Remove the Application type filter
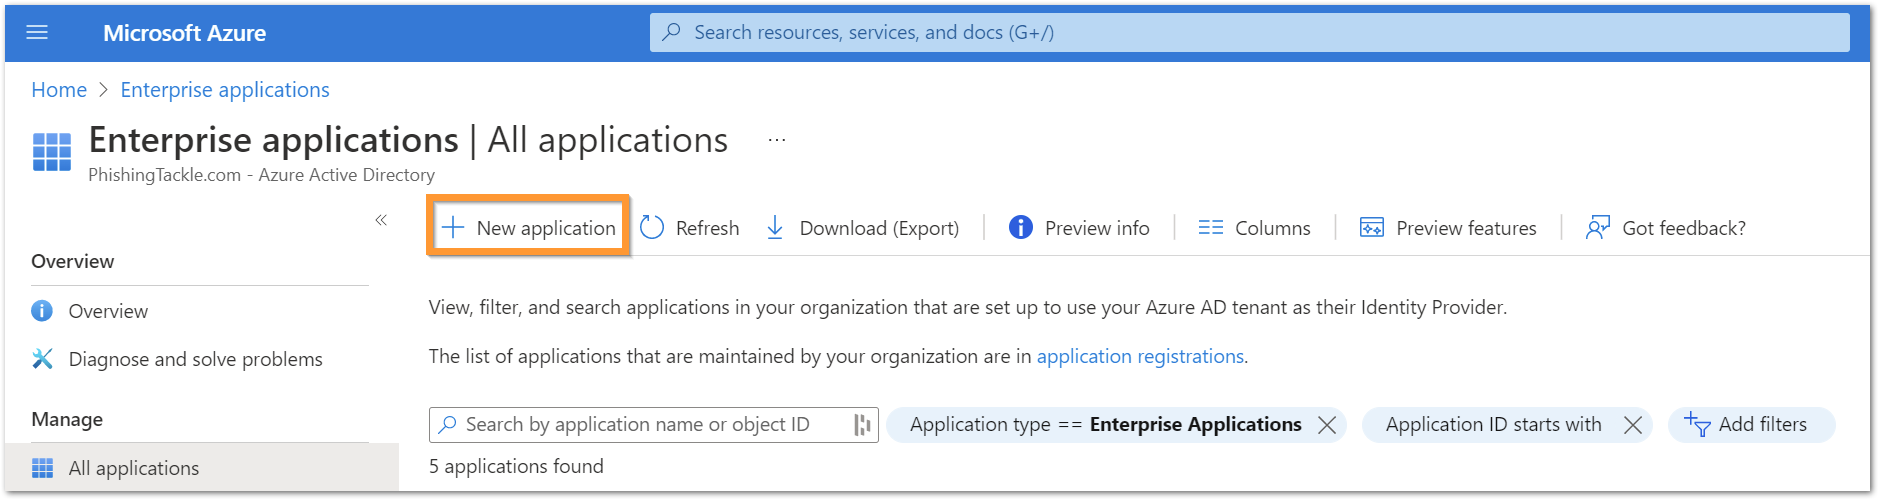Image resolution: width=1879 pixels, height=500 pixels. (x=1327, y=425)
